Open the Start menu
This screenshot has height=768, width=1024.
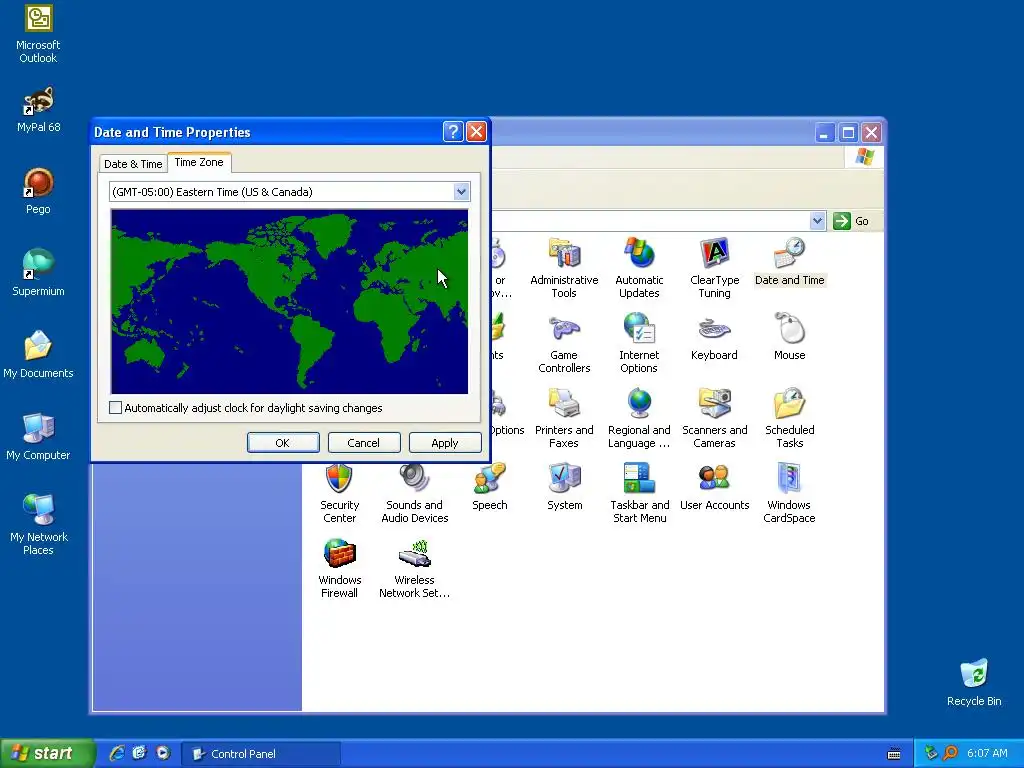click(48, 754)
